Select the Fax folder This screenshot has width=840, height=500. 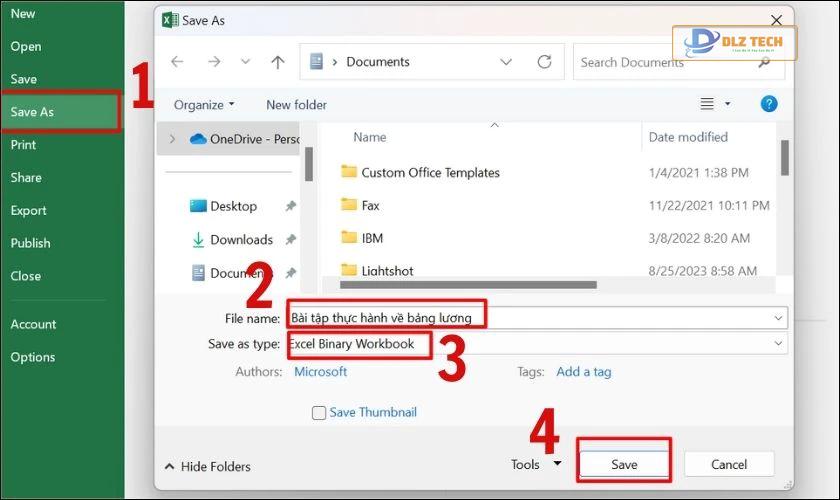[x=370, y=206]
